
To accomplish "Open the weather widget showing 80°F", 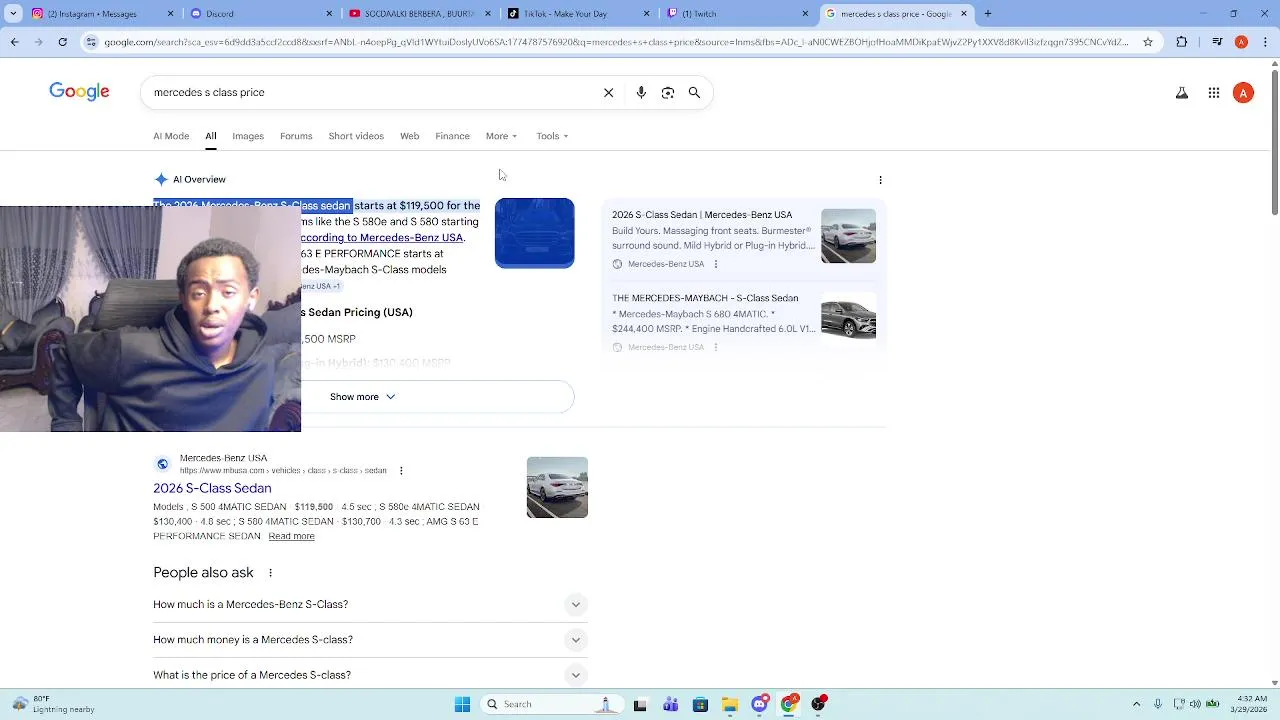I will 55,704.
